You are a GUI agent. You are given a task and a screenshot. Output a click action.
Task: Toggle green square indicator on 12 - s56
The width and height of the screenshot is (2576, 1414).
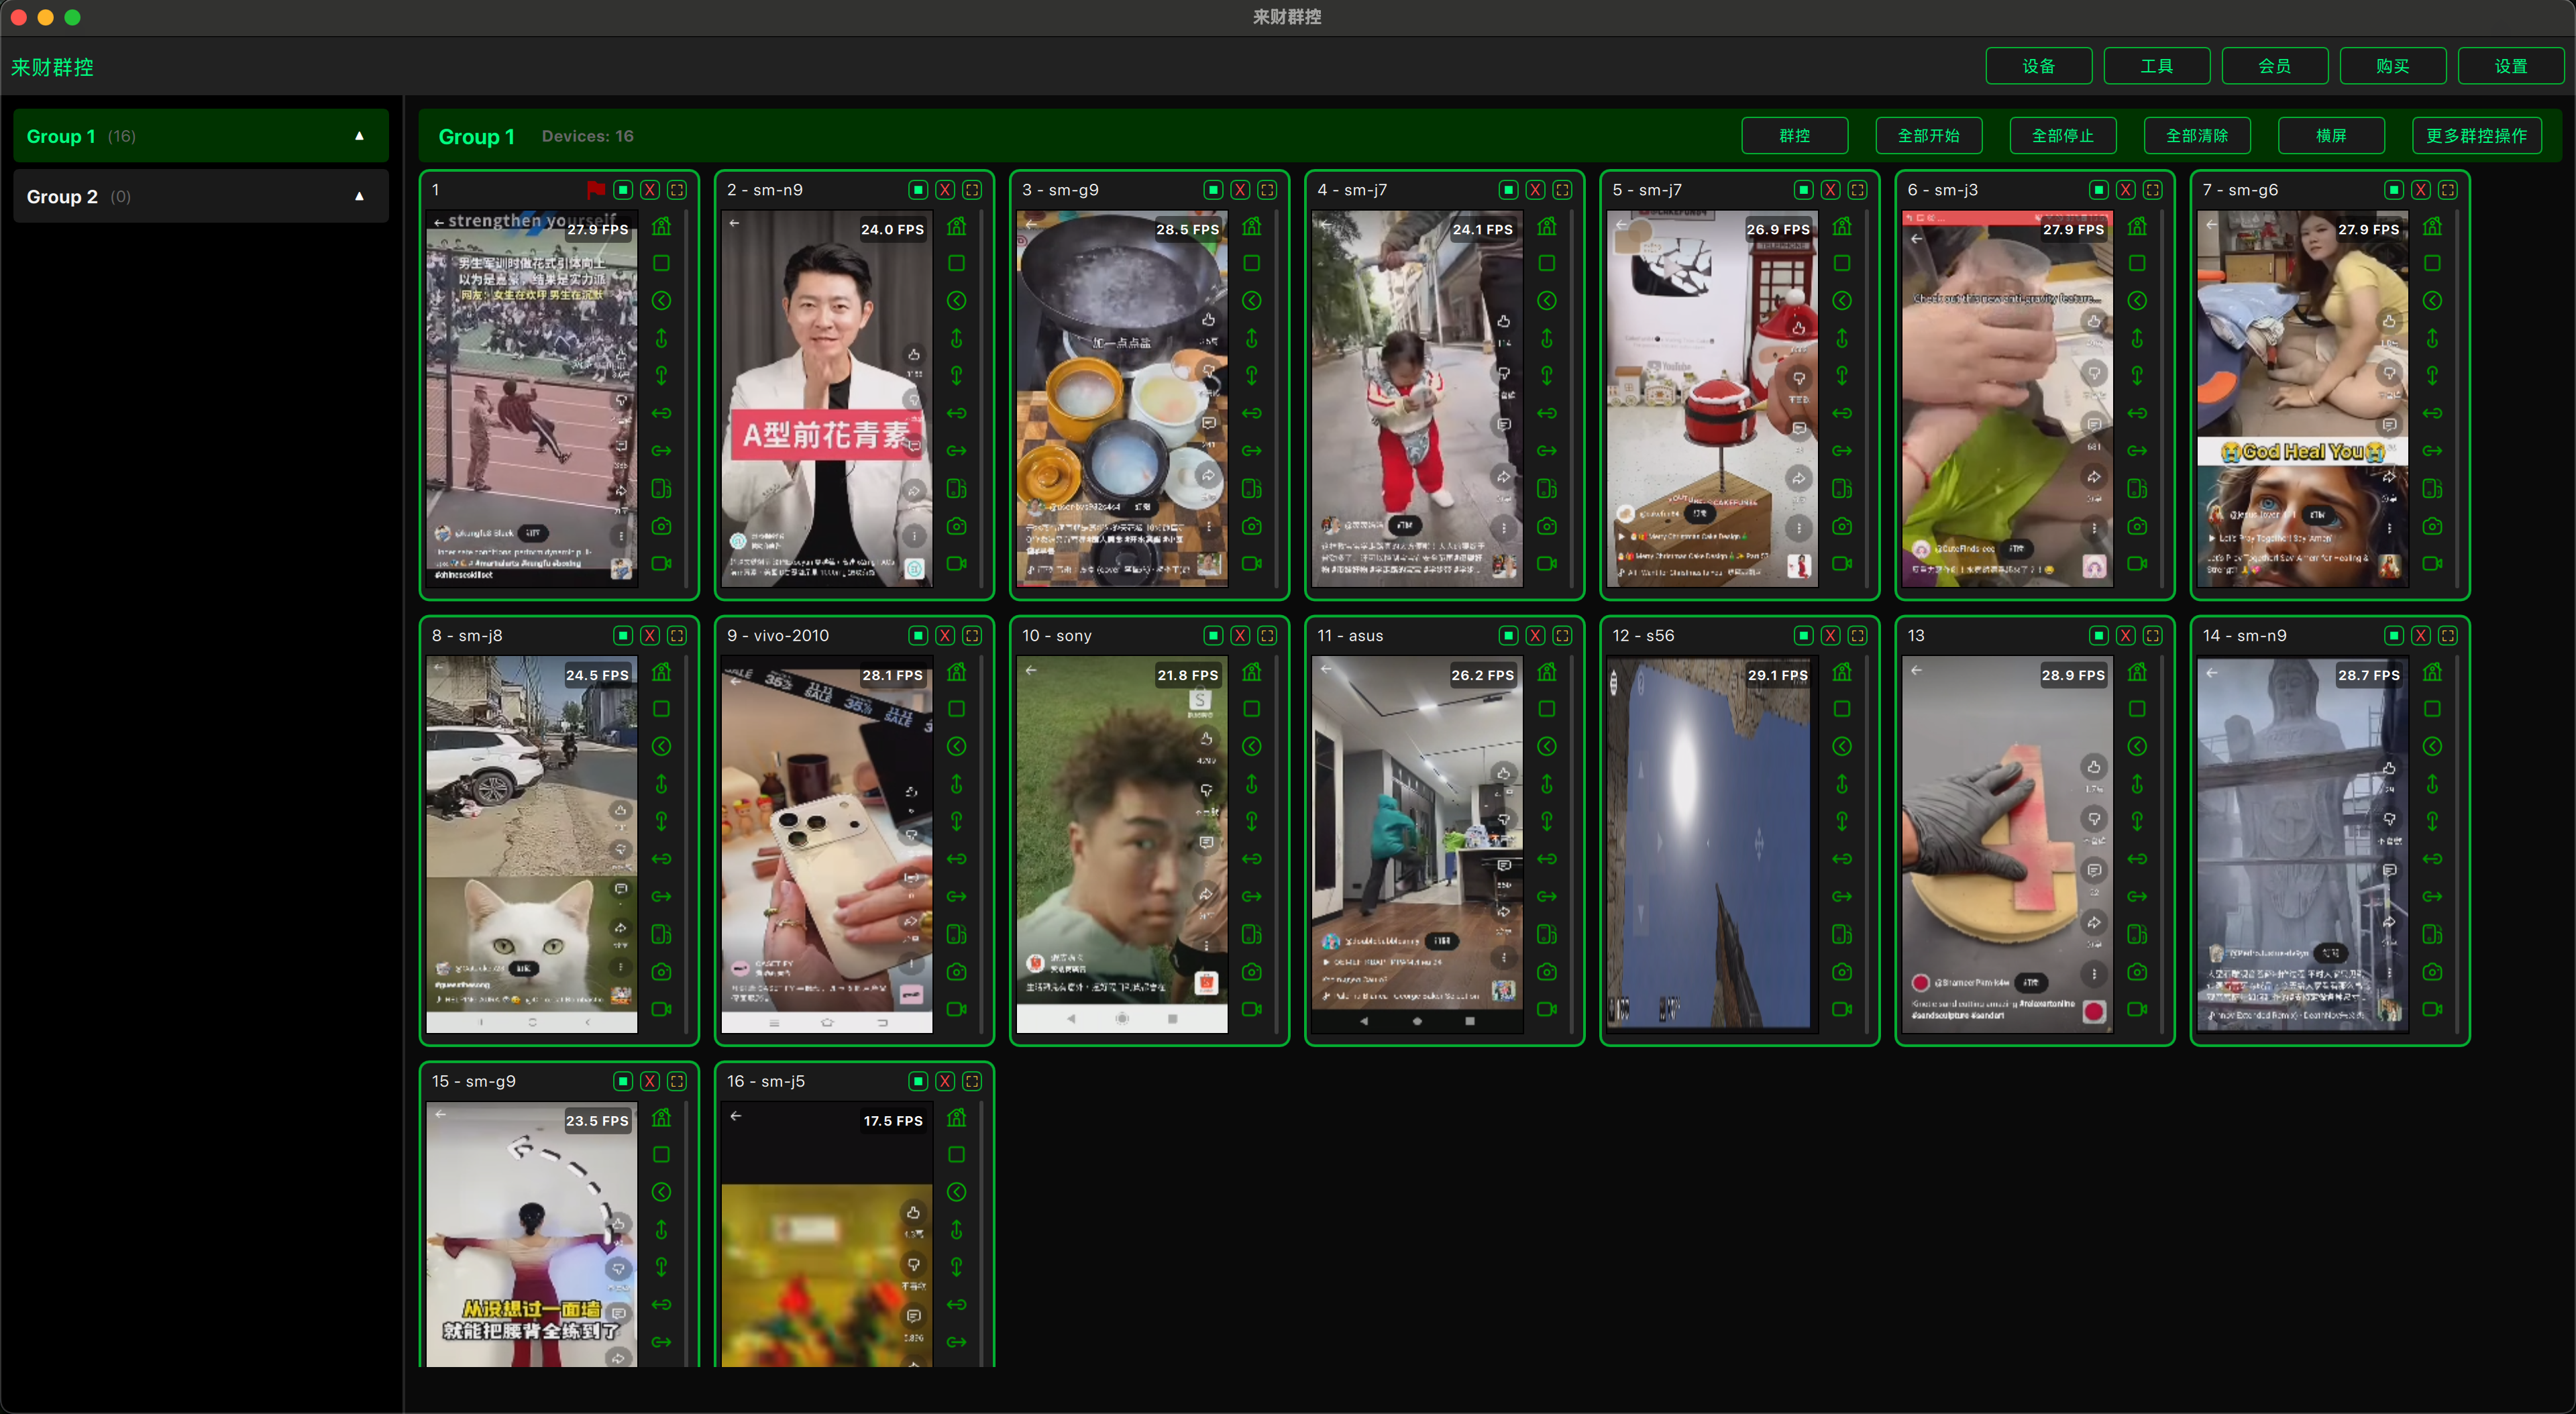click(x=1803, y=636)
